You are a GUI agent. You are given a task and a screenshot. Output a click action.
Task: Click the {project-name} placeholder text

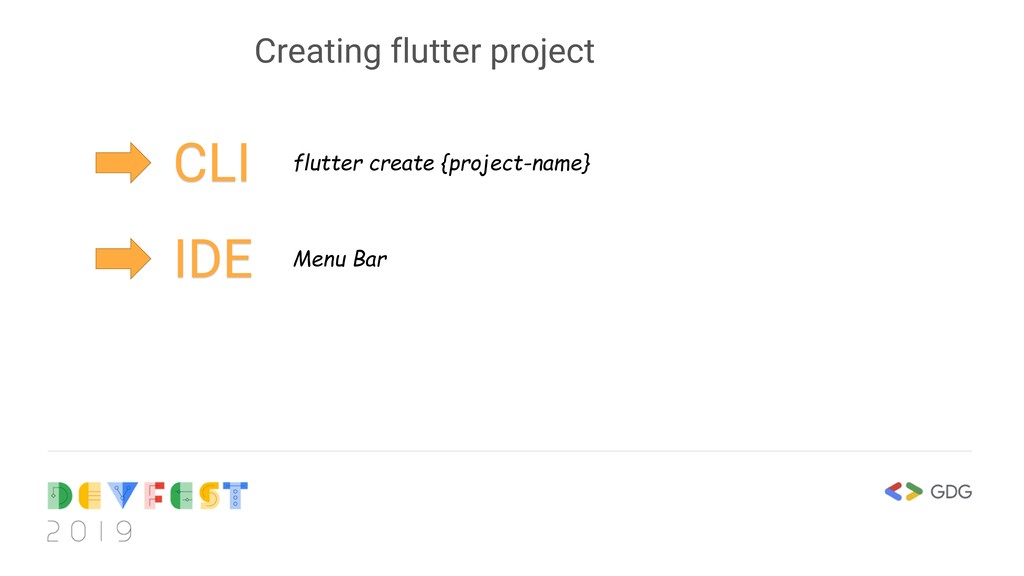pos(515,163)
